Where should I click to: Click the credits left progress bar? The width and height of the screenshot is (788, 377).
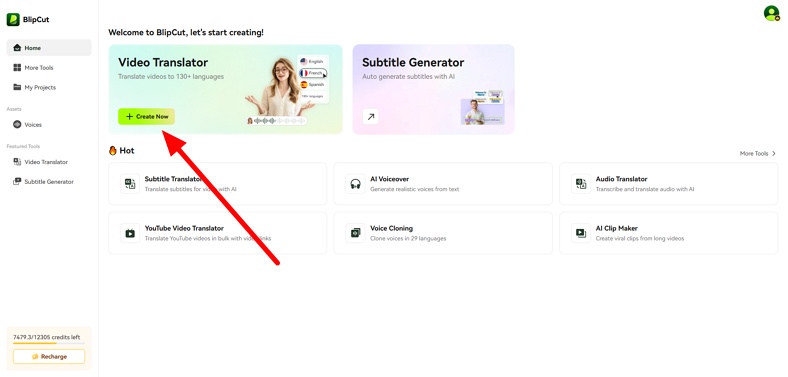tap(49, 343)
